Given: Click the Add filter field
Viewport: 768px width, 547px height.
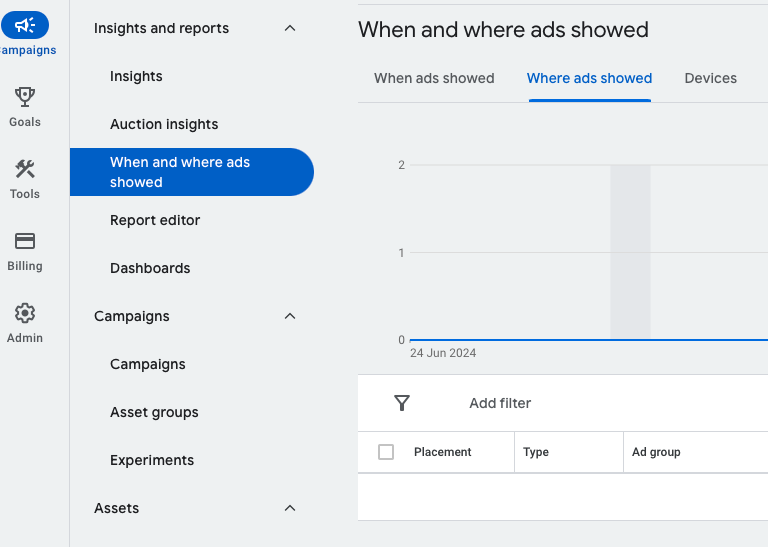Looking at the screenshot, I should click(500, 403).
